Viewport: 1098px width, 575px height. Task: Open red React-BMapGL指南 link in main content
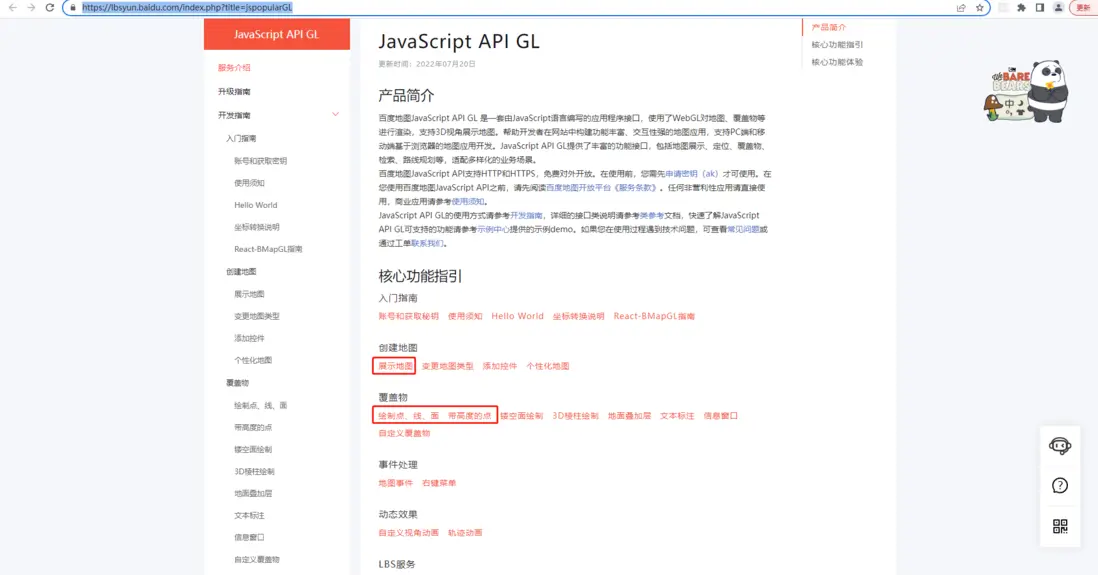pyautogui.click(x=654, y=317)
